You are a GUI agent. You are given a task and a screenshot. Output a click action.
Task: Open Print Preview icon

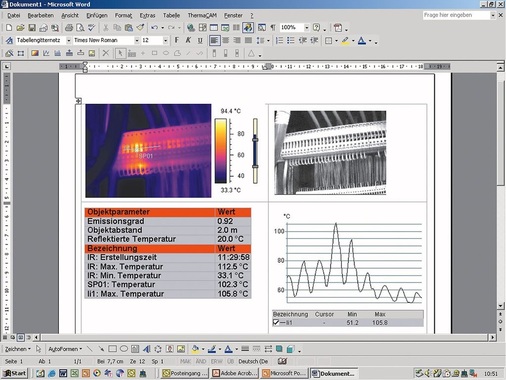80,28
